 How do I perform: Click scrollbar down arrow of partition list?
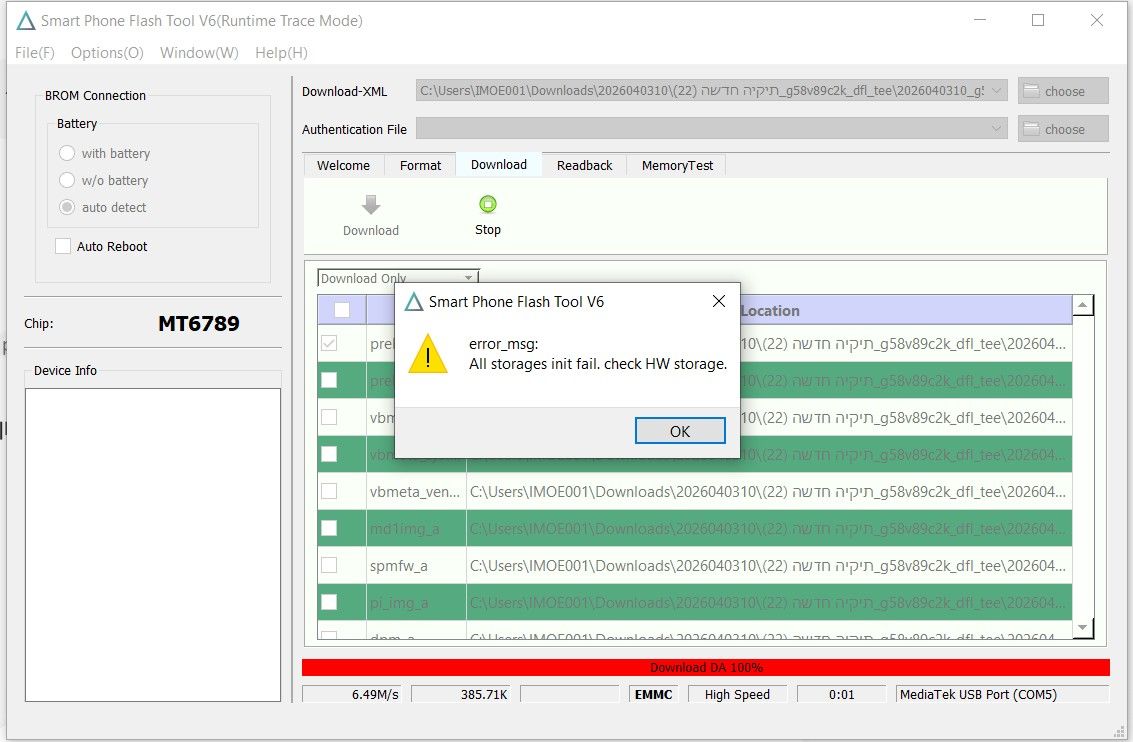pyautogui.click(x=1082, y=628)
